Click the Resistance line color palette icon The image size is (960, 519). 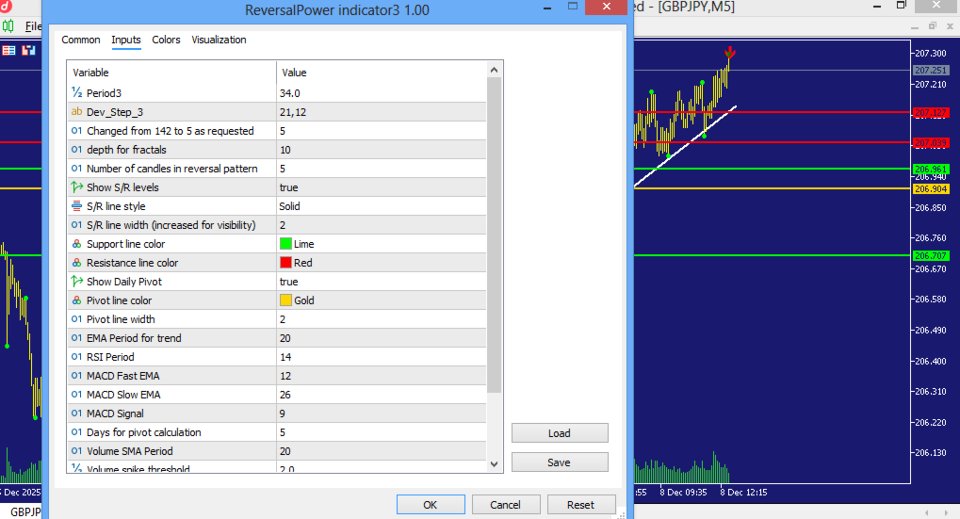point(77,263)
